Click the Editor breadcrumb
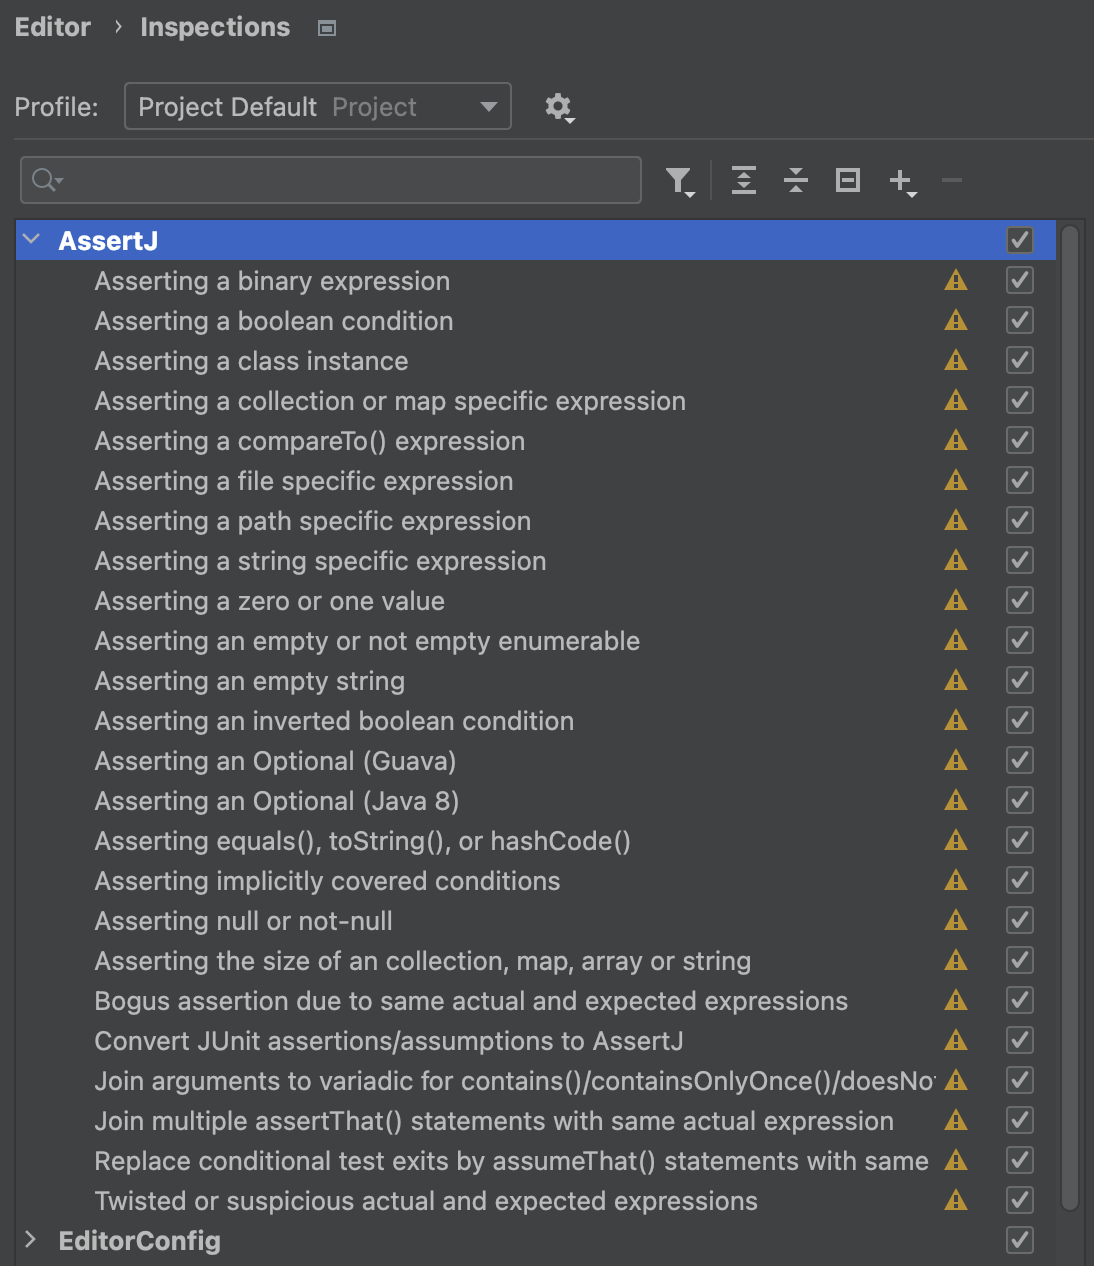Viewport: 1094px width, 1266px height. (x=53, y=27)
